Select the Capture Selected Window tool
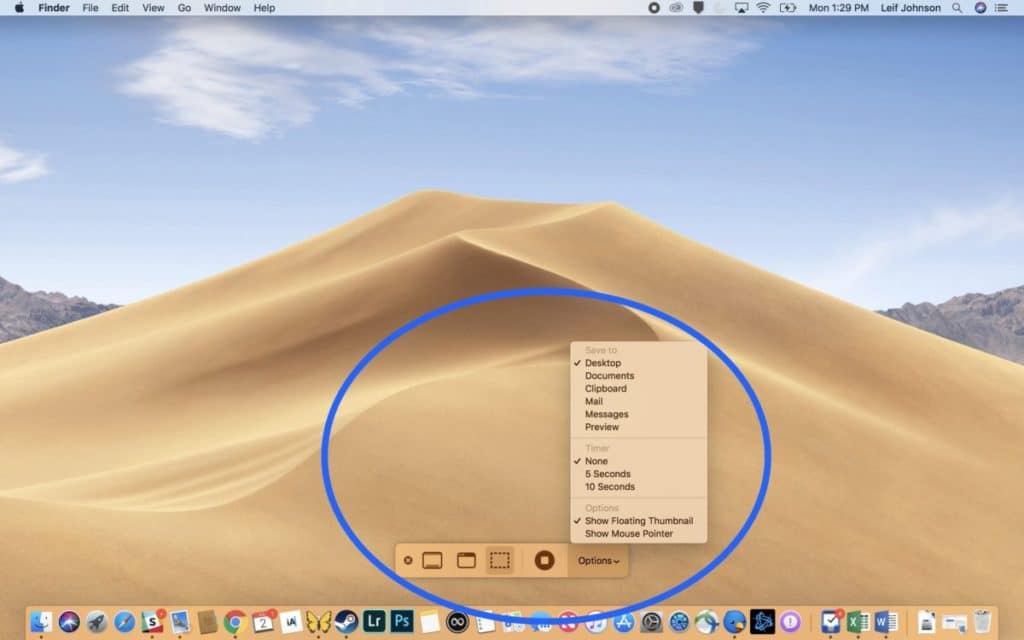This screenshot has width=1024, height=640. [465, 561]
